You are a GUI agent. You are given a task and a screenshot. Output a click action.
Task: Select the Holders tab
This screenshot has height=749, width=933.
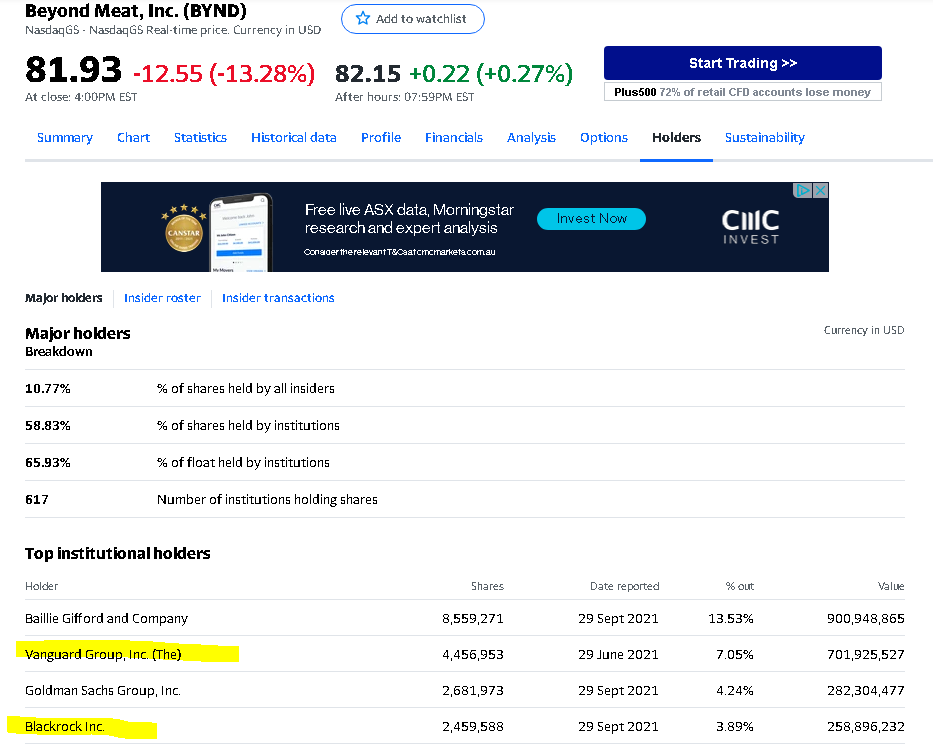point(677,137)
